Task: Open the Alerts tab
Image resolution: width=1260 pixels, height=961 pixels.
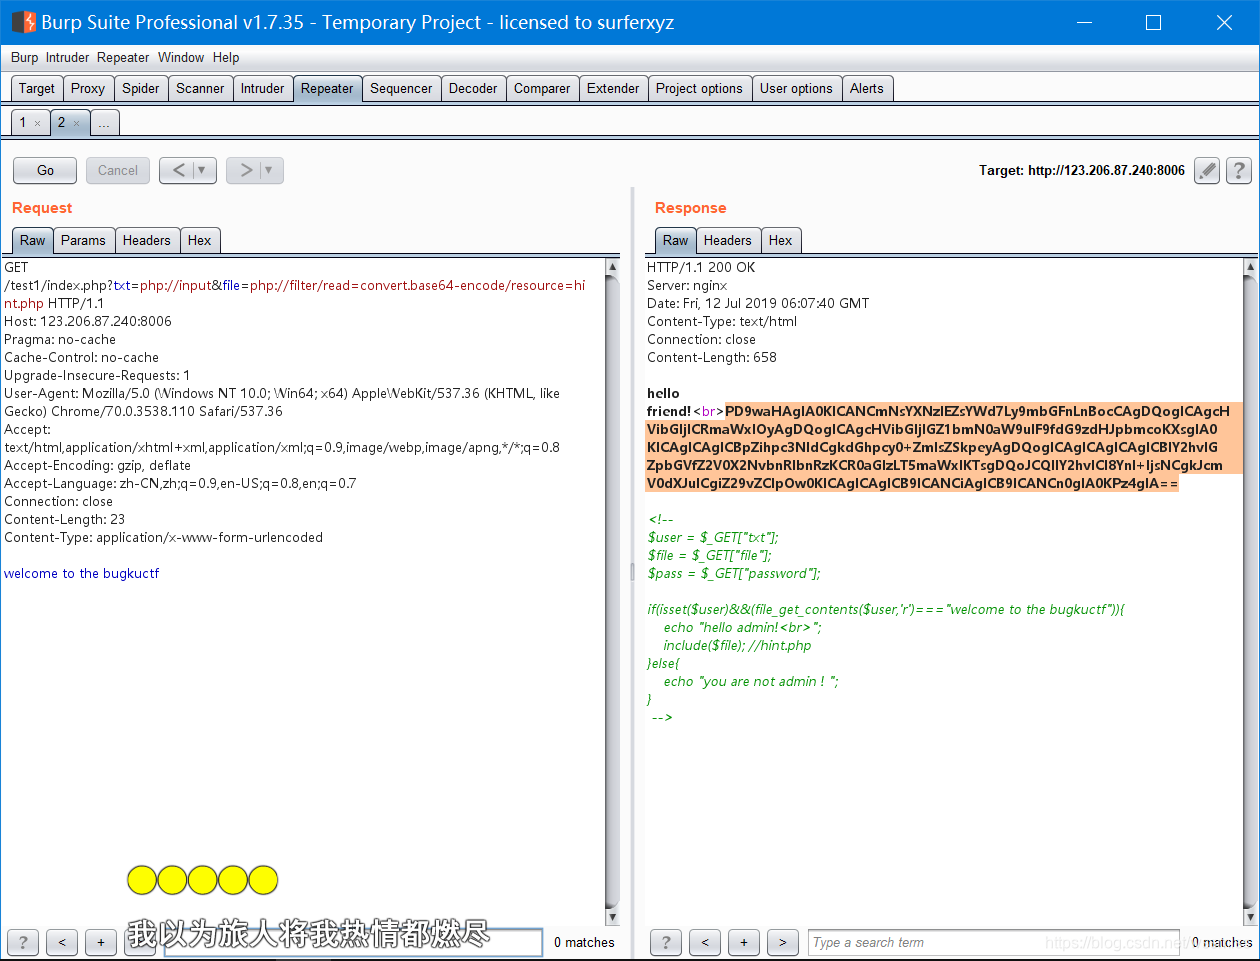Action: [x=867, y=88]
